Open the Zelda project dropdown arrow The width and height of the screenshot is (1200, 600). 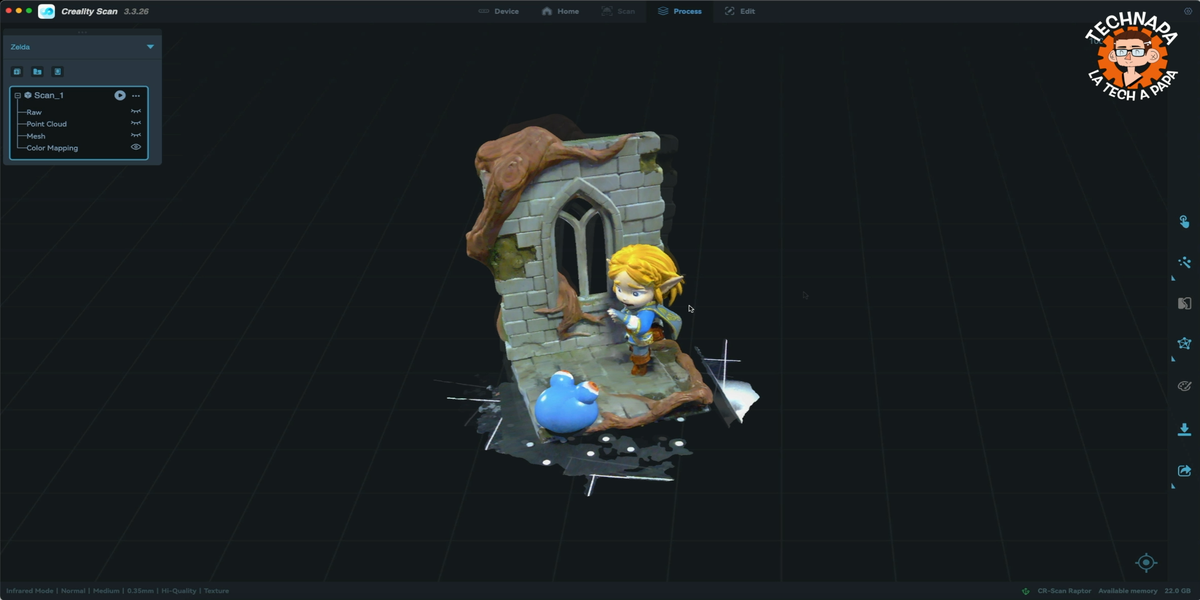click(150, 47)
